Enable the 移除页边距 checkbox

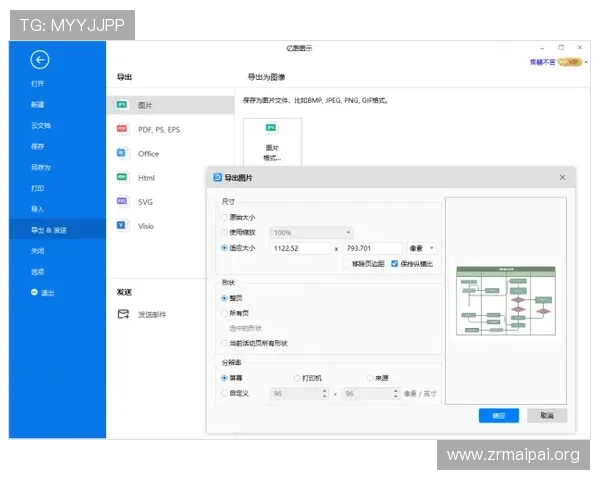click(x=346, y=264)
